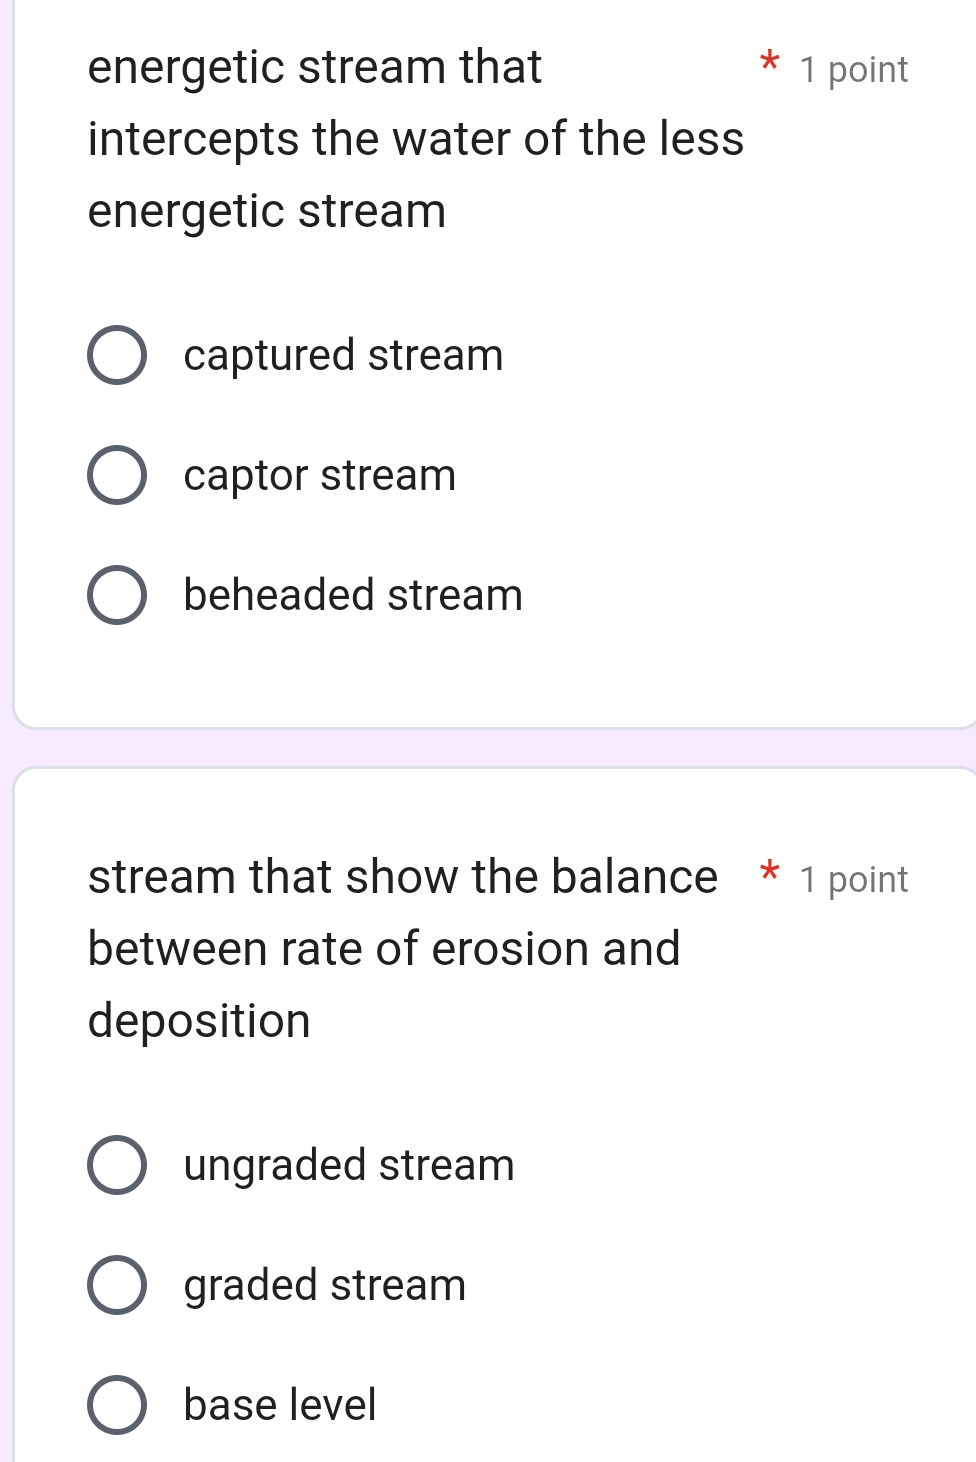Pick the "base level" radio circle
The width and height of the screenshot is (976, 1462).
(117, 1405)
